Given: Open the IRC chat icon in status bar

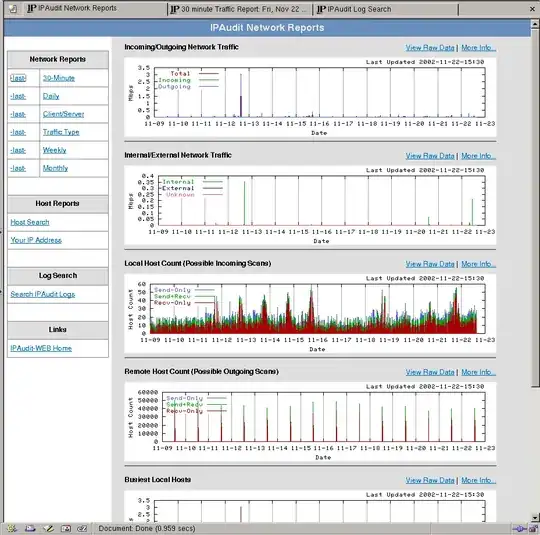Looking at the screenshot, I should pos(82,528).
